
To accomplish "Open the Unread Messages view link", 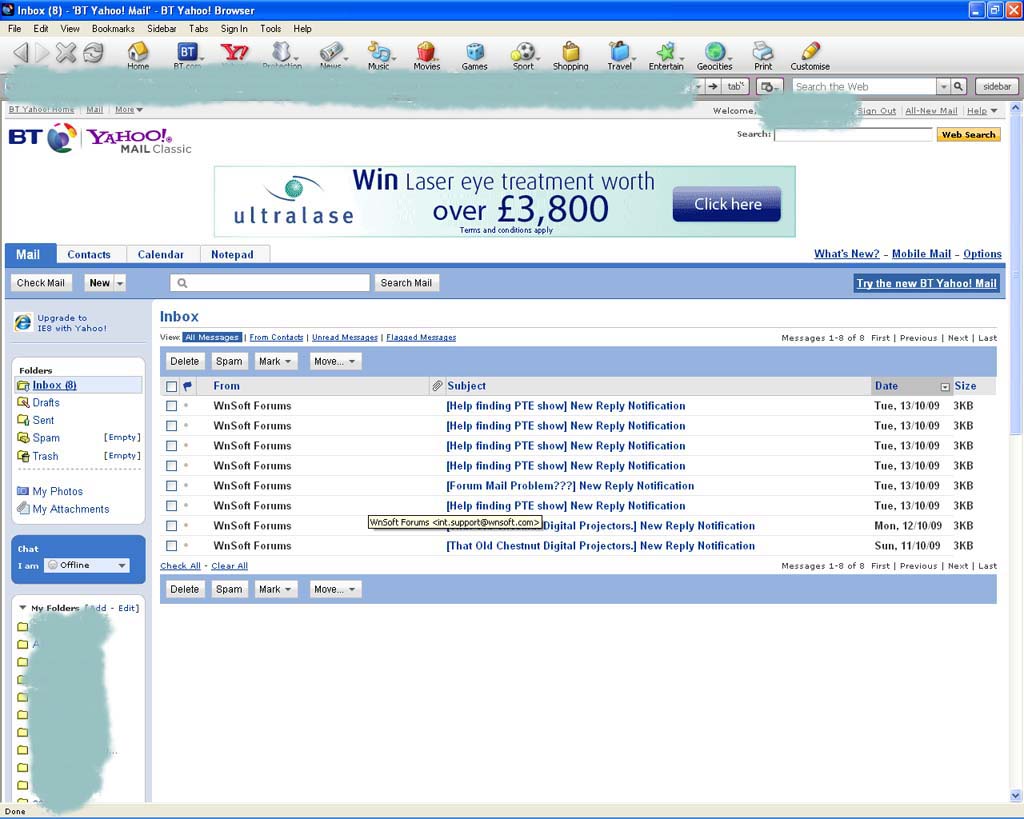I will click(345, 338).
